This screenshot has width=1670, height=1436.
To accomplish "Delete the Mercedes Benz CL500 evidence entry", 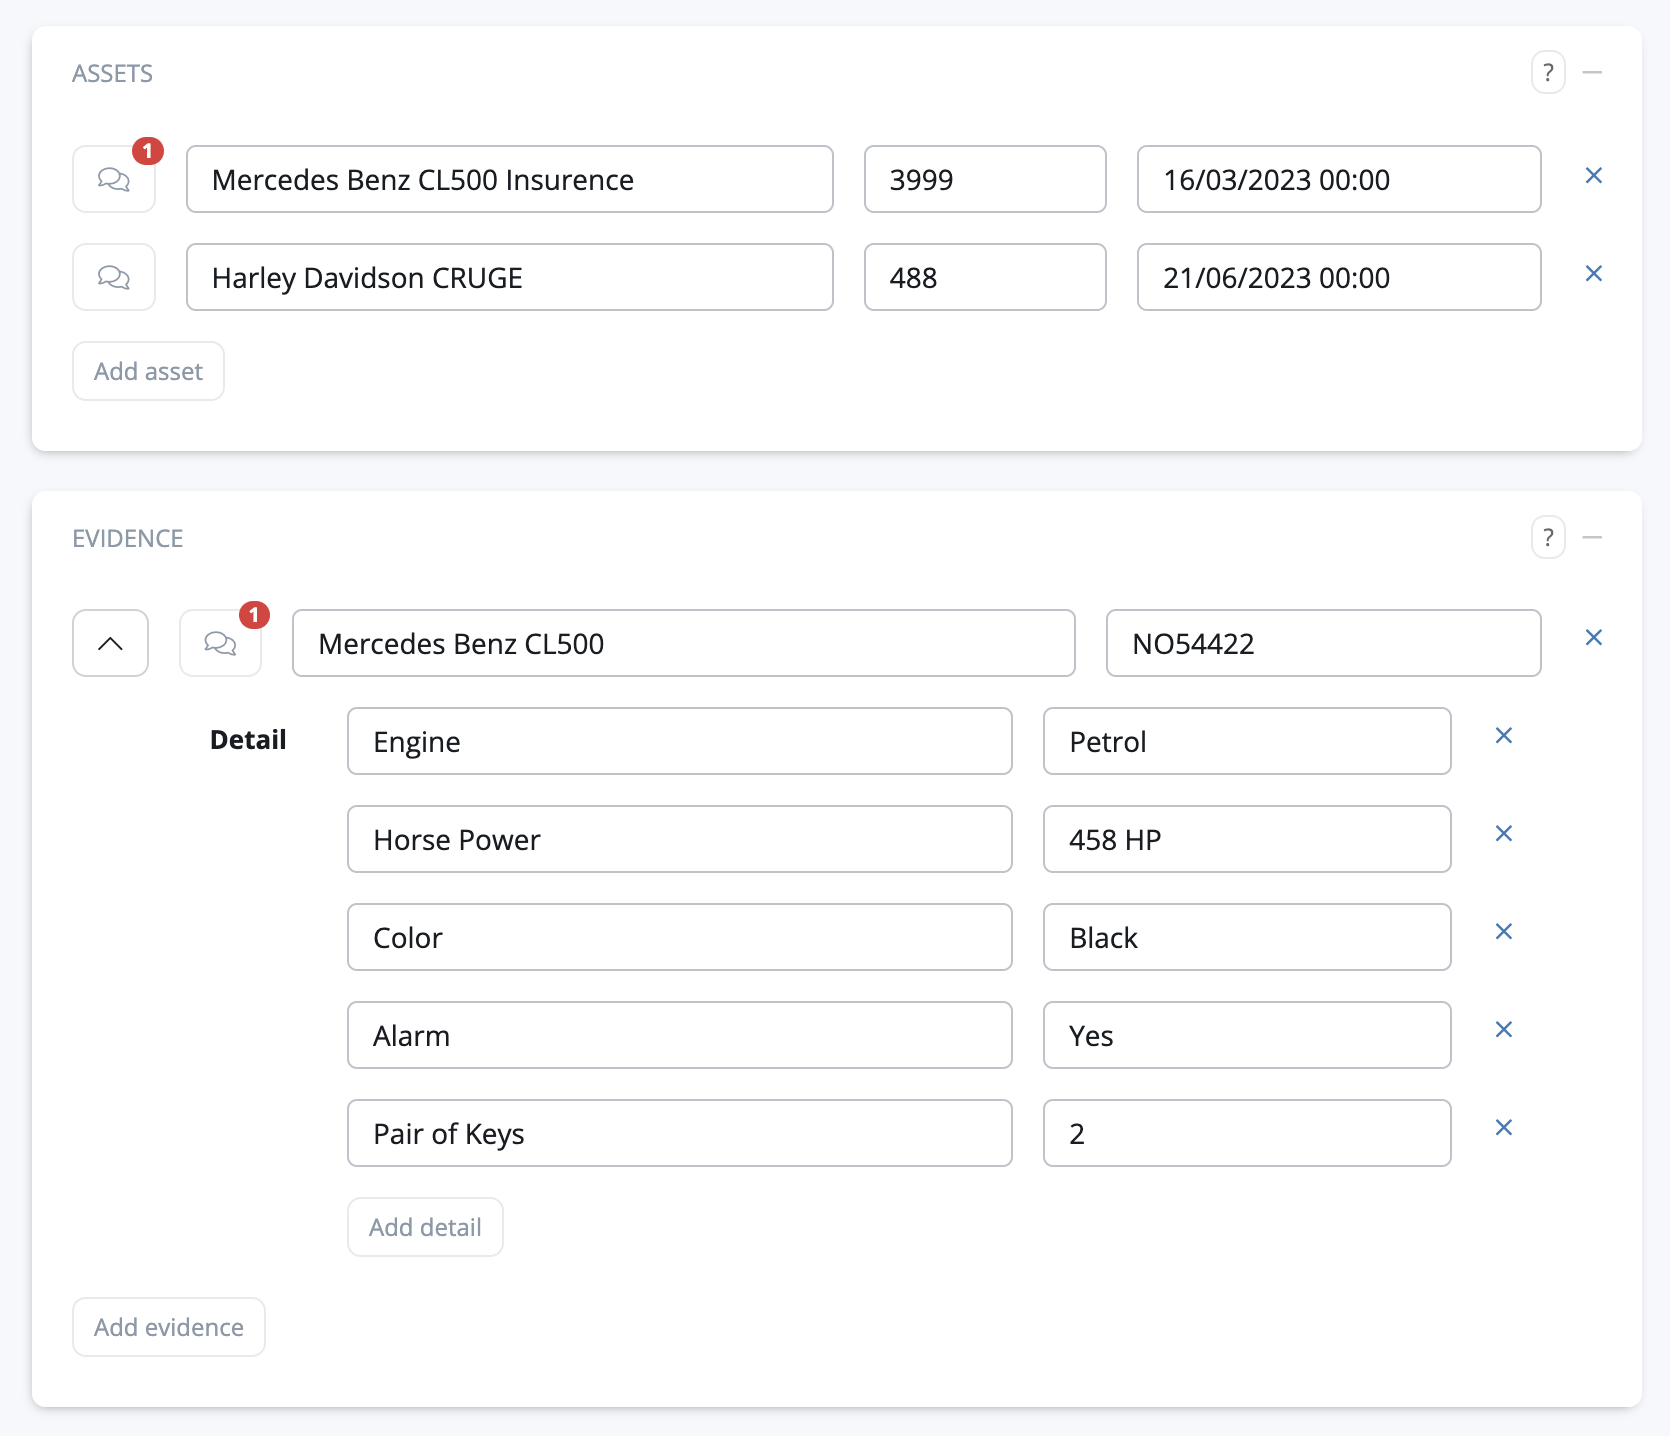I will (x=1594, y=638).
